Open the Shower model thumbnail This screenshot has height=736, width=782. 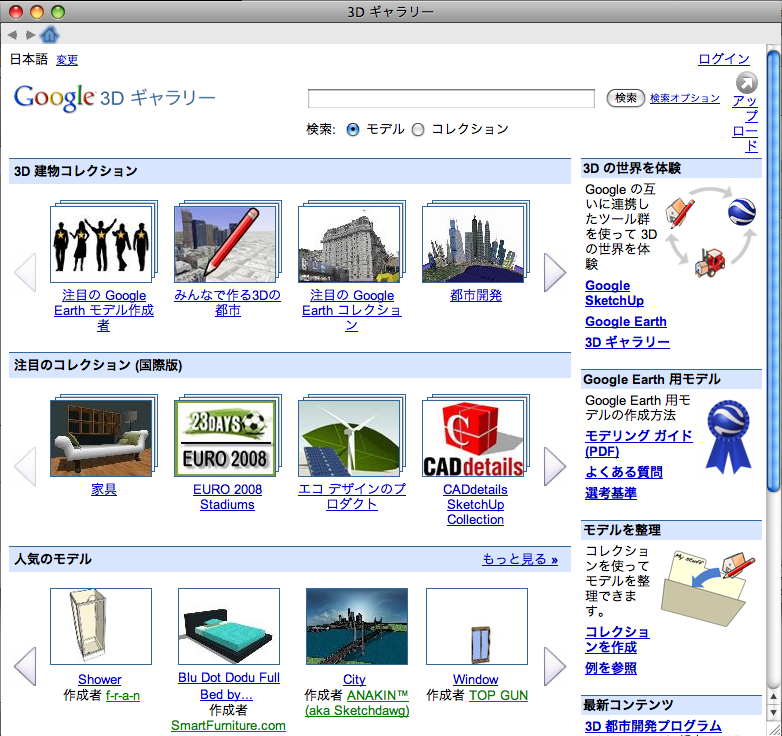pos(101,626)
